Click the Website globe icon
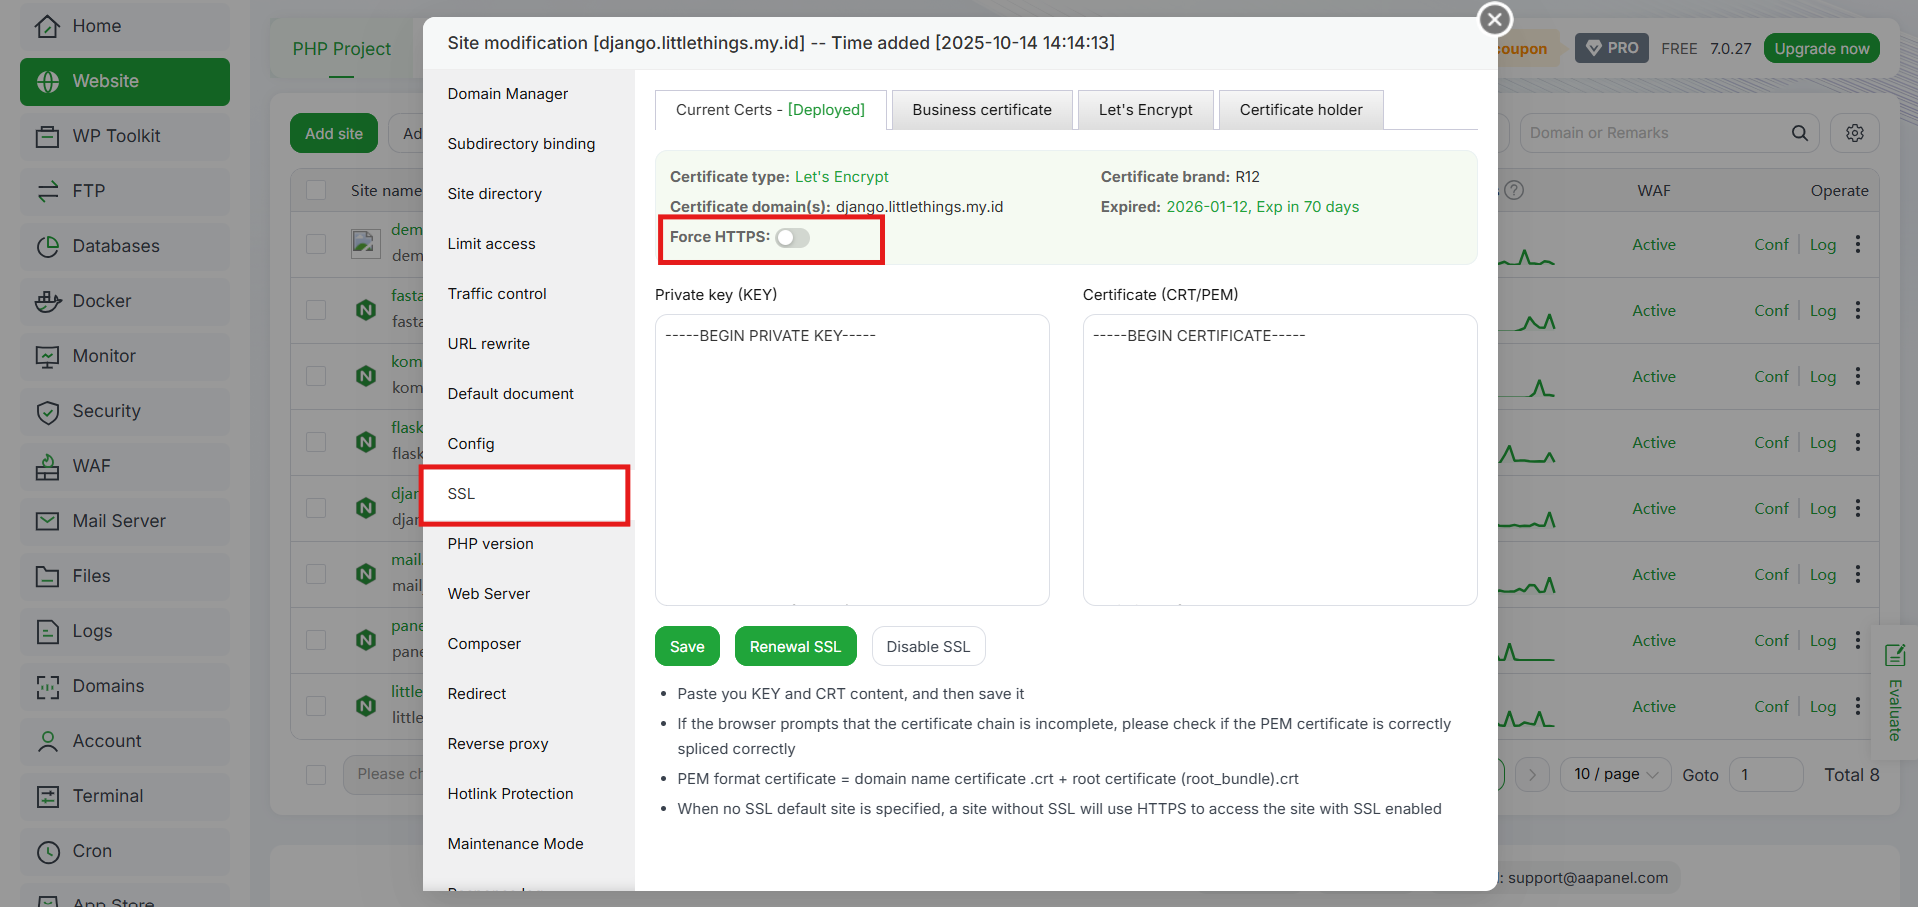The width and height of the screenshot is (1918, 907). tap(47, 81)
